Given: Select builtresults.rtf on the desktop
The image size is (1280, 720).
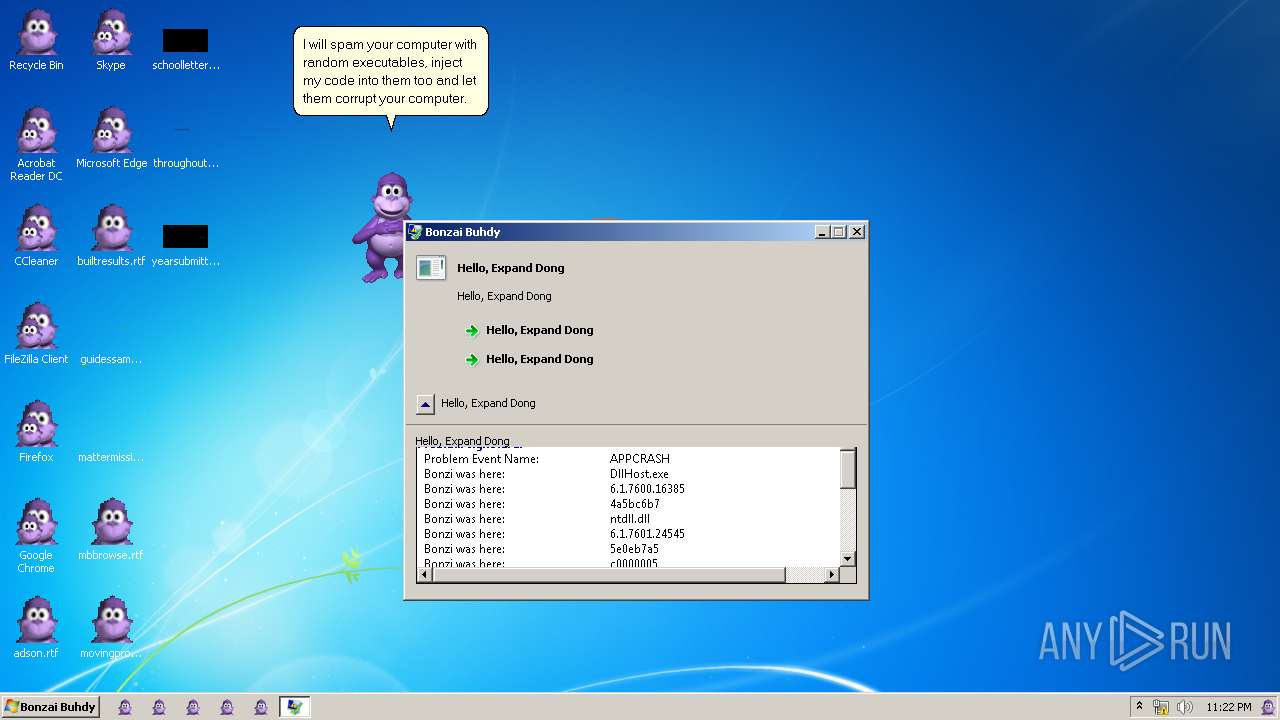Looking at the screenshot, I should pos(111,236).
